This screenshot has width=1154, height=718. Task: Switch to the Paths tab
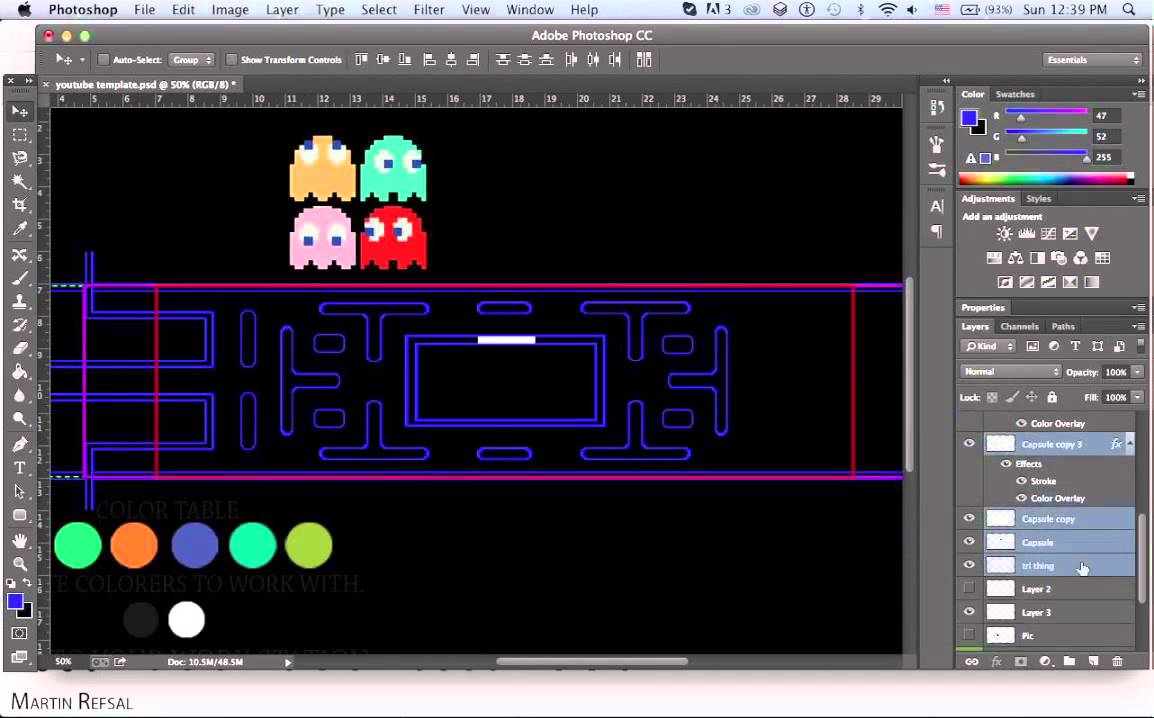[x=1063, y=326]
